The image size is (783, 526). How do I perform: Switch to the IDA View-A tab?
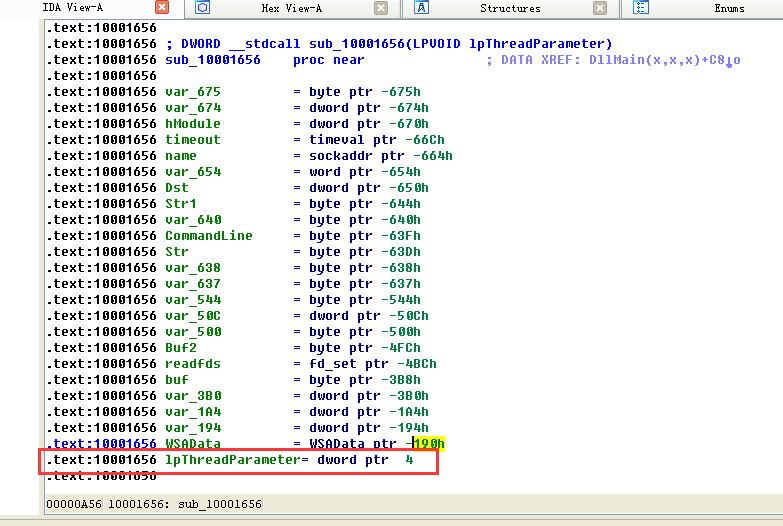(73, 7)
